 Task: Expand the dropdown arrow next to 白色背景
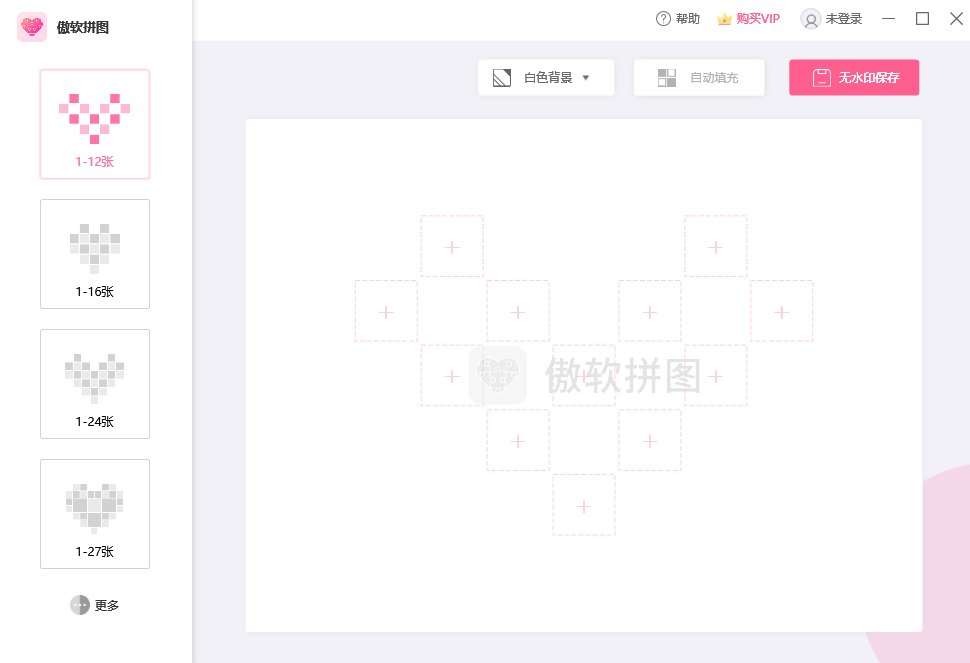tap(586, 77)
